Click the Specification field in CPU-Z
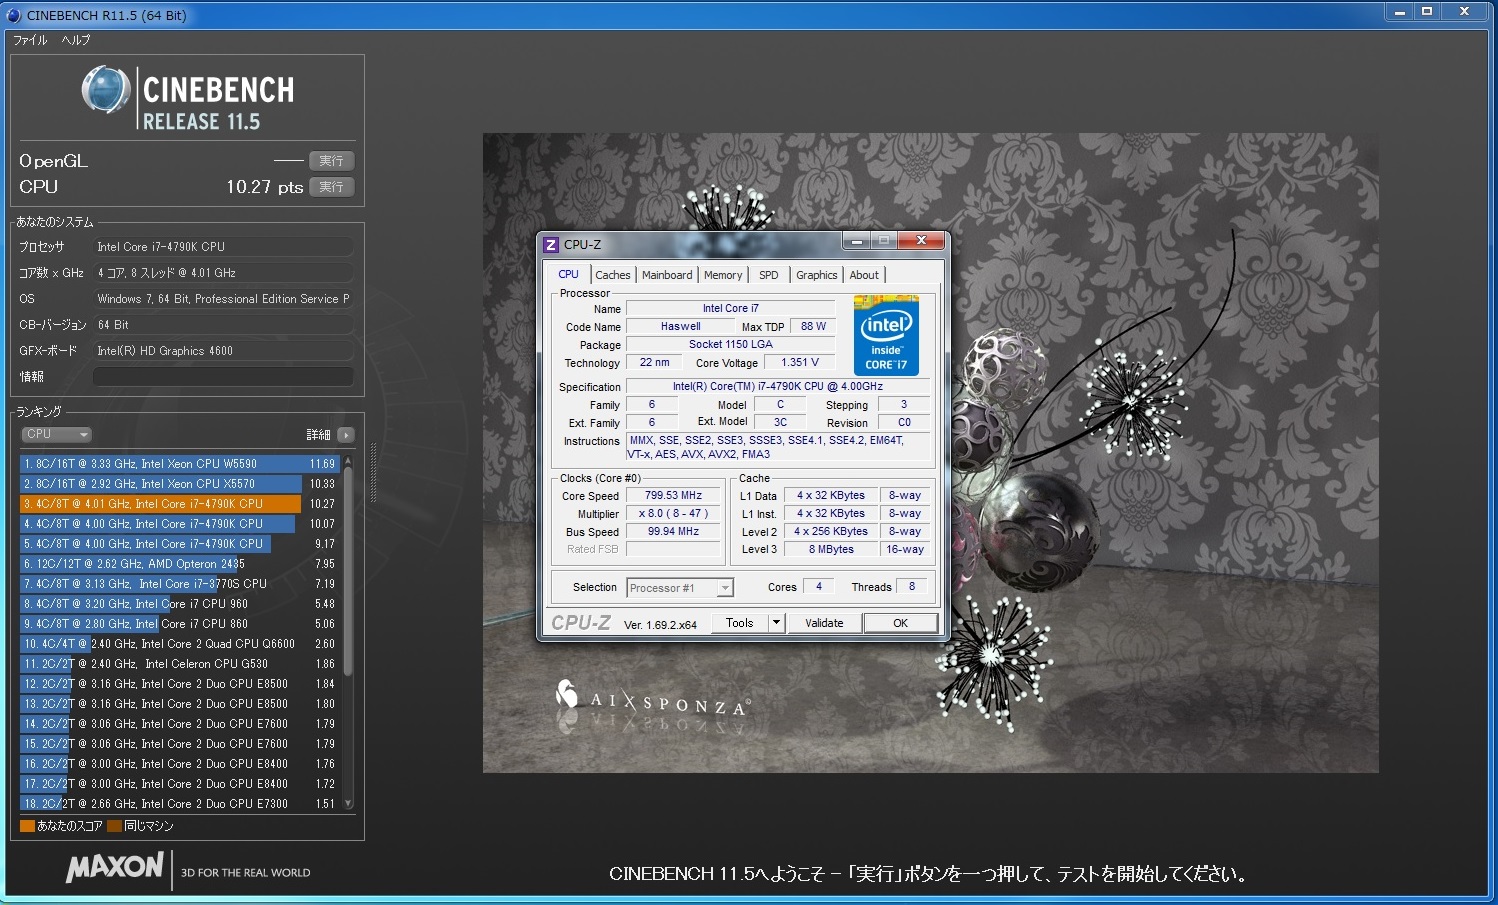This screenshot has width=1498, height=905. (x=777, y=386)
